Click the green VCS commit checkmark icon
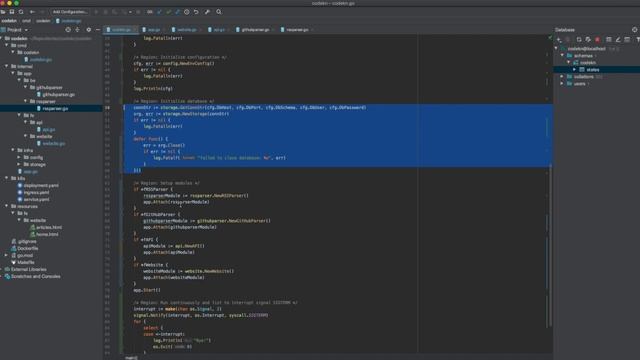Viewport: 640px width, 360px height. click(x=169, y=12)
